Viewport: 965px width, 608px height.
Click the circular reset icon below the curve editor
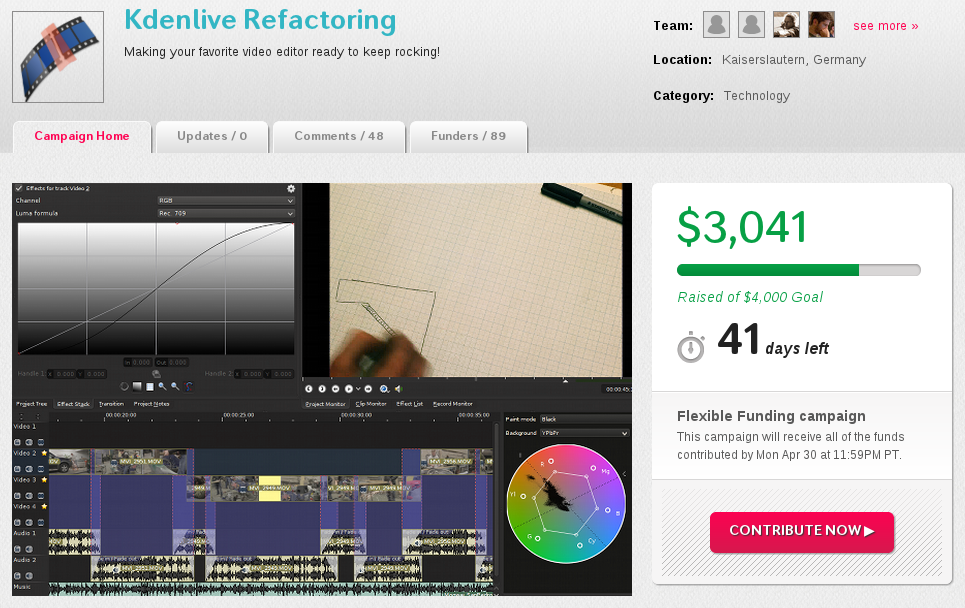[x=124, y=386]
